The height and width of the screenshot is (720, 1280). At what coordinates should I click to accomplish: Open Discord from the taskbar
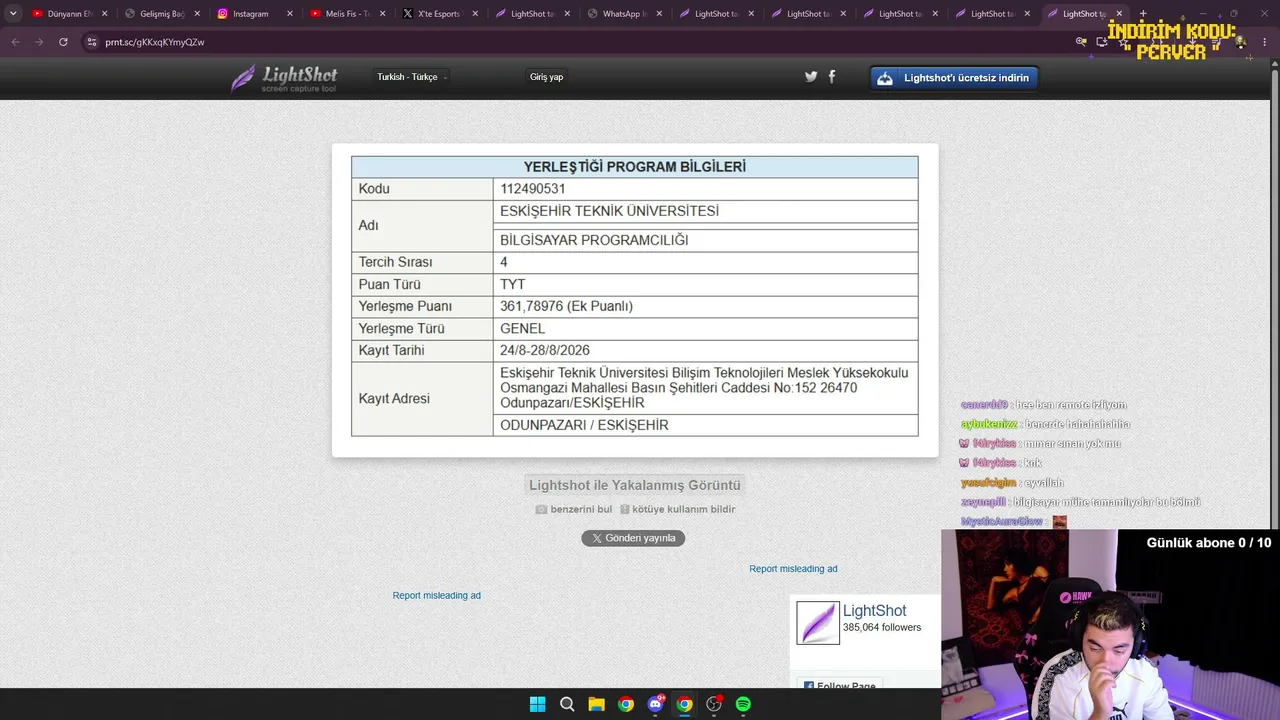[655, 704]
